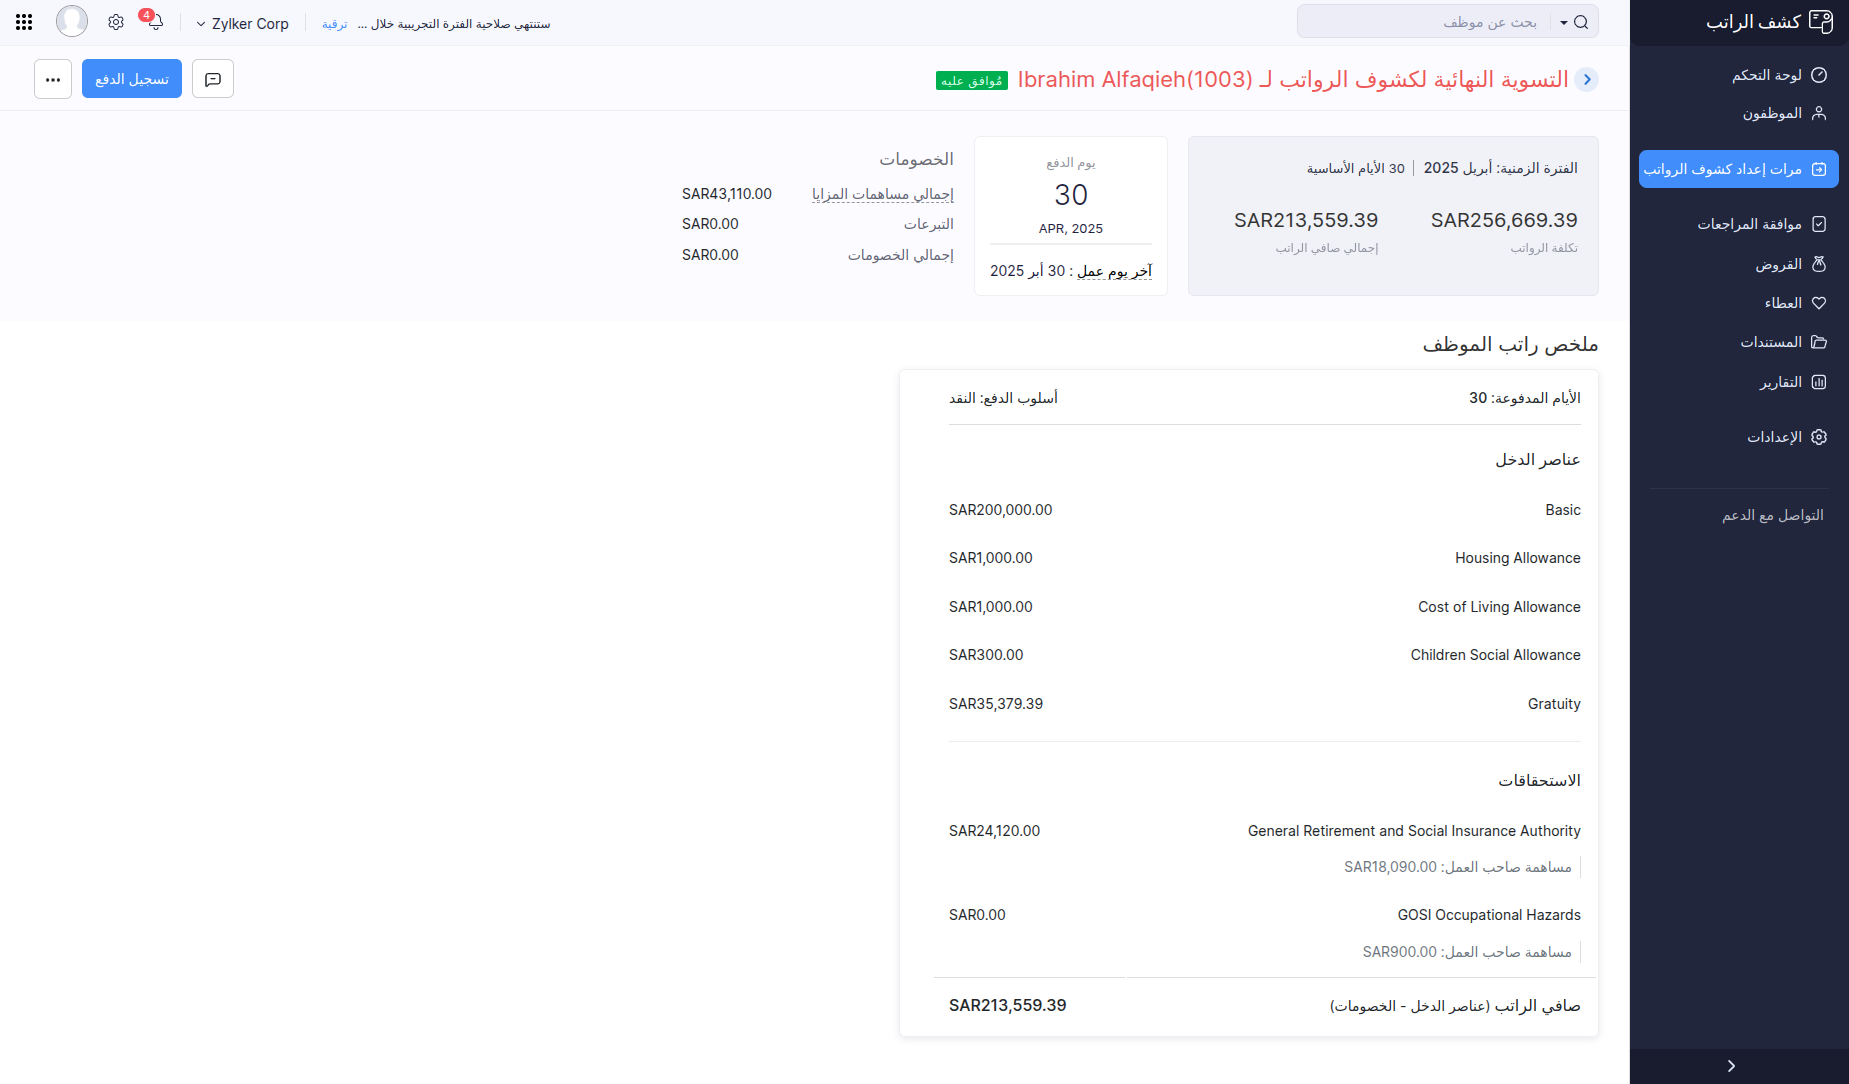Image resolution: width=1849 pixels, height=1084 pixels.
Task: Collapse the sidebar with bottom chevron
Action: click(x=1730, y=1065)
